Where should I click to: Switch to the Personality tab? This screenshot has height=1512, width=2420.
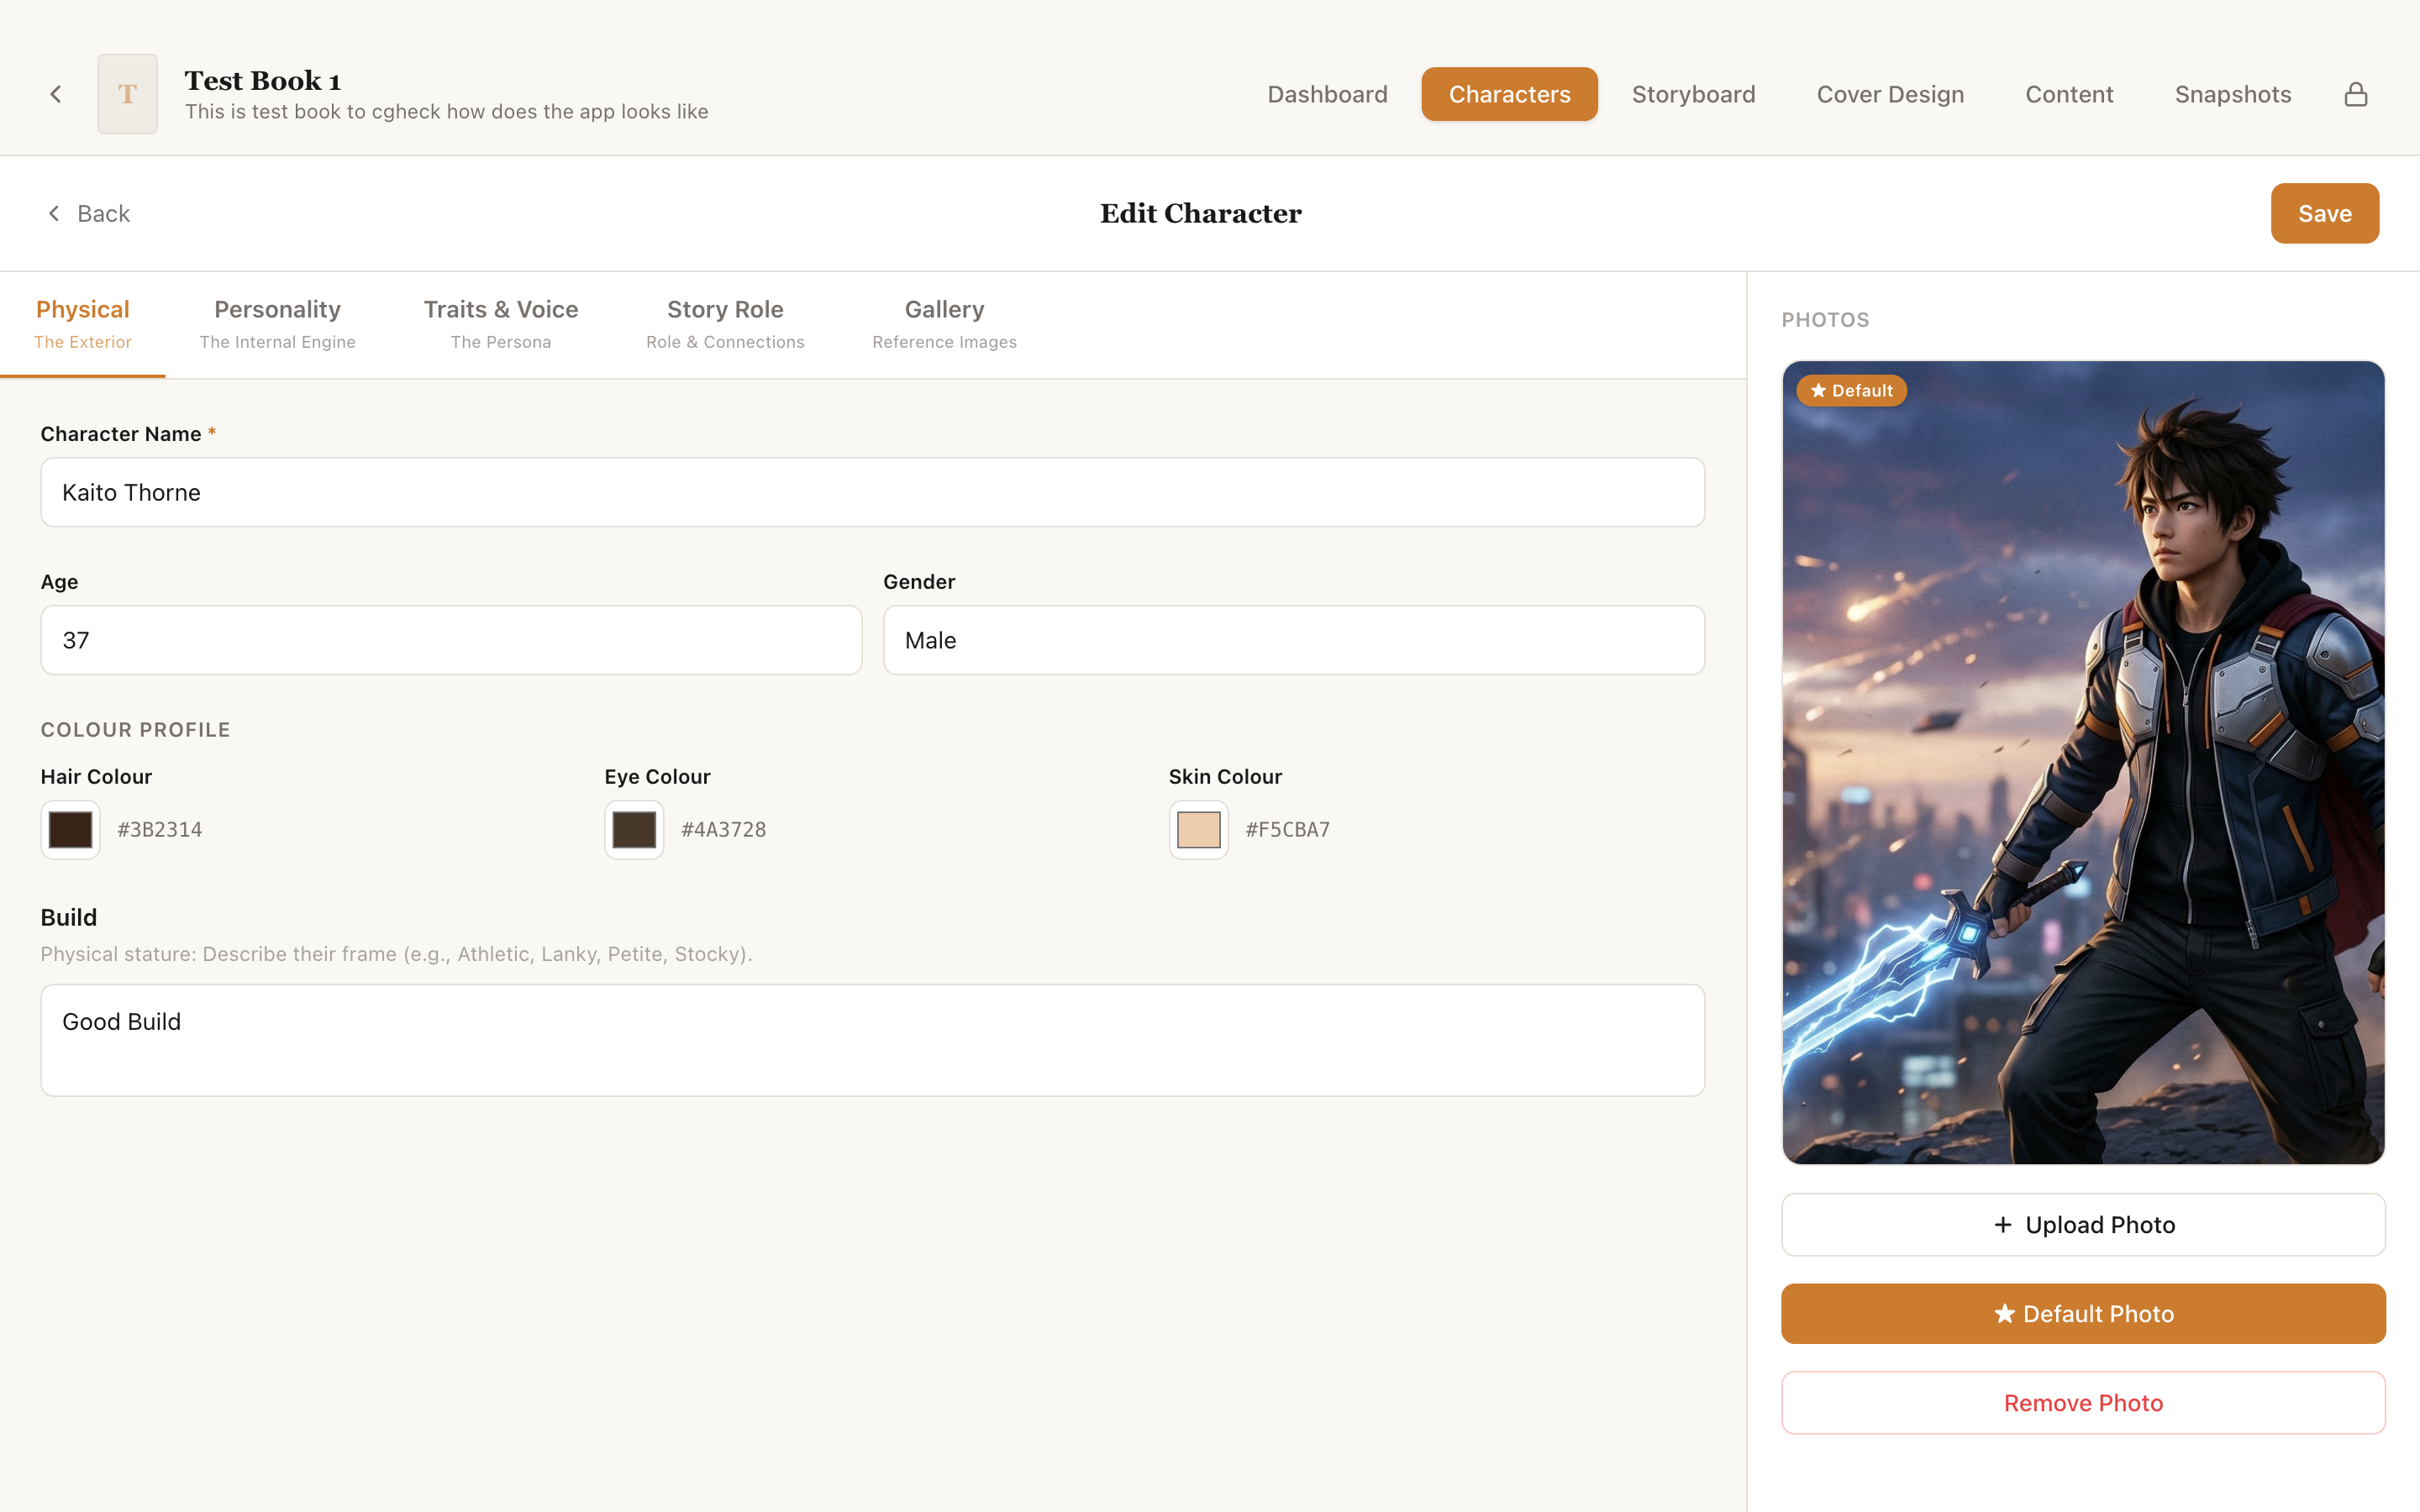pyautogui.click(x=277, y=324)
